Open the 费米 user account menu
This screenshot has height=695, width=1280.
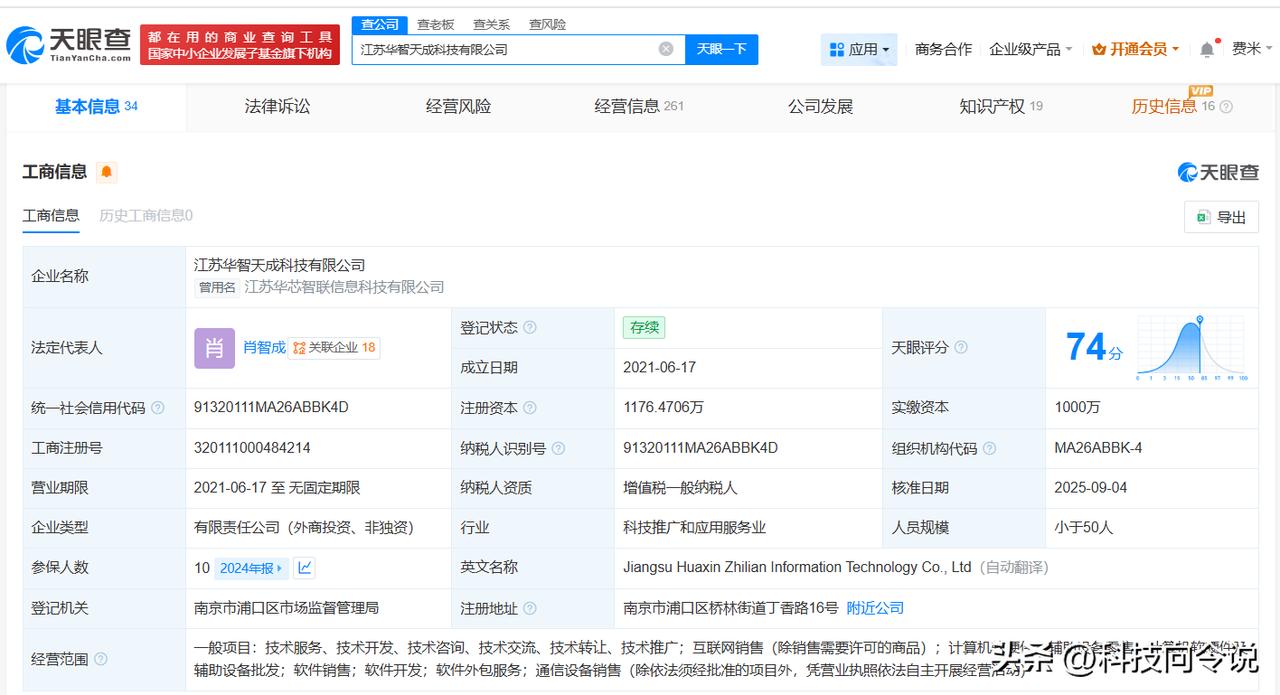coord(1252,49)
